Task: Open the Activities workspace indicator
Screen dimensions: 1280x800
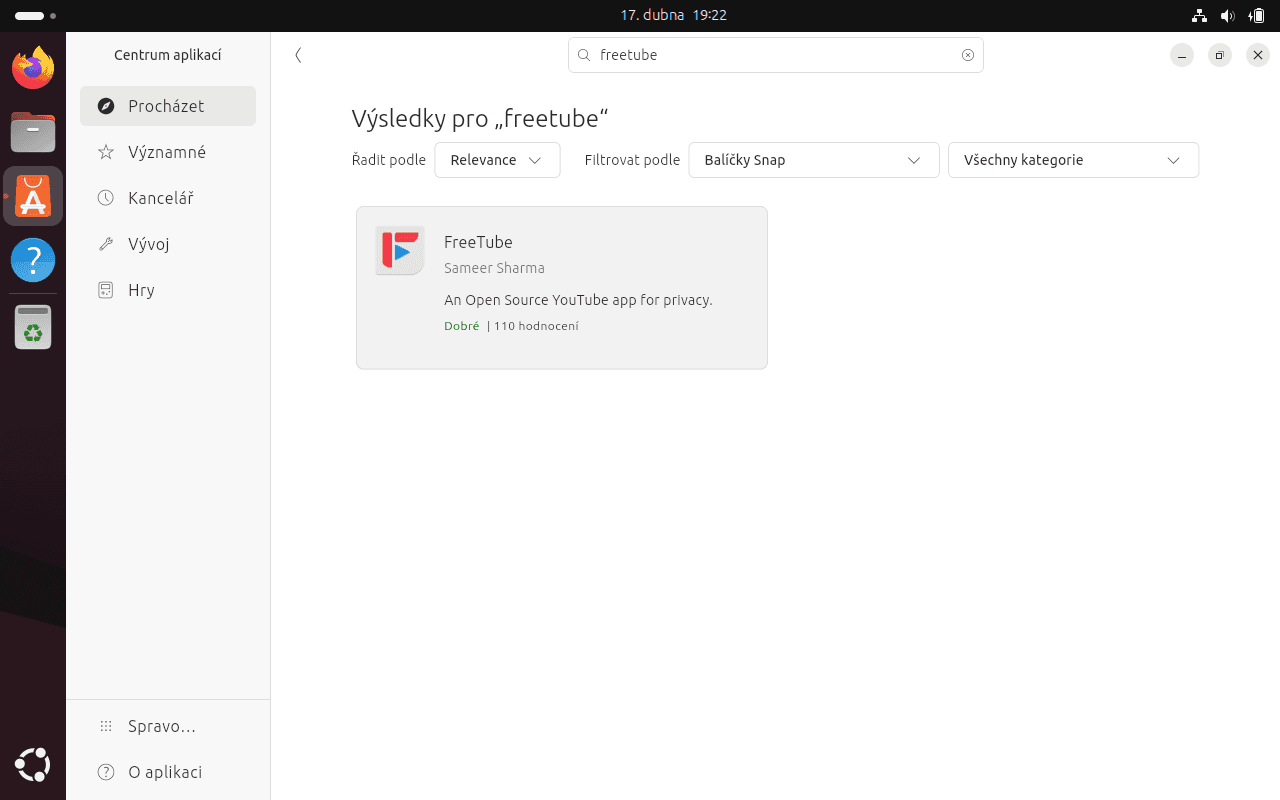Action: [35, 16]
